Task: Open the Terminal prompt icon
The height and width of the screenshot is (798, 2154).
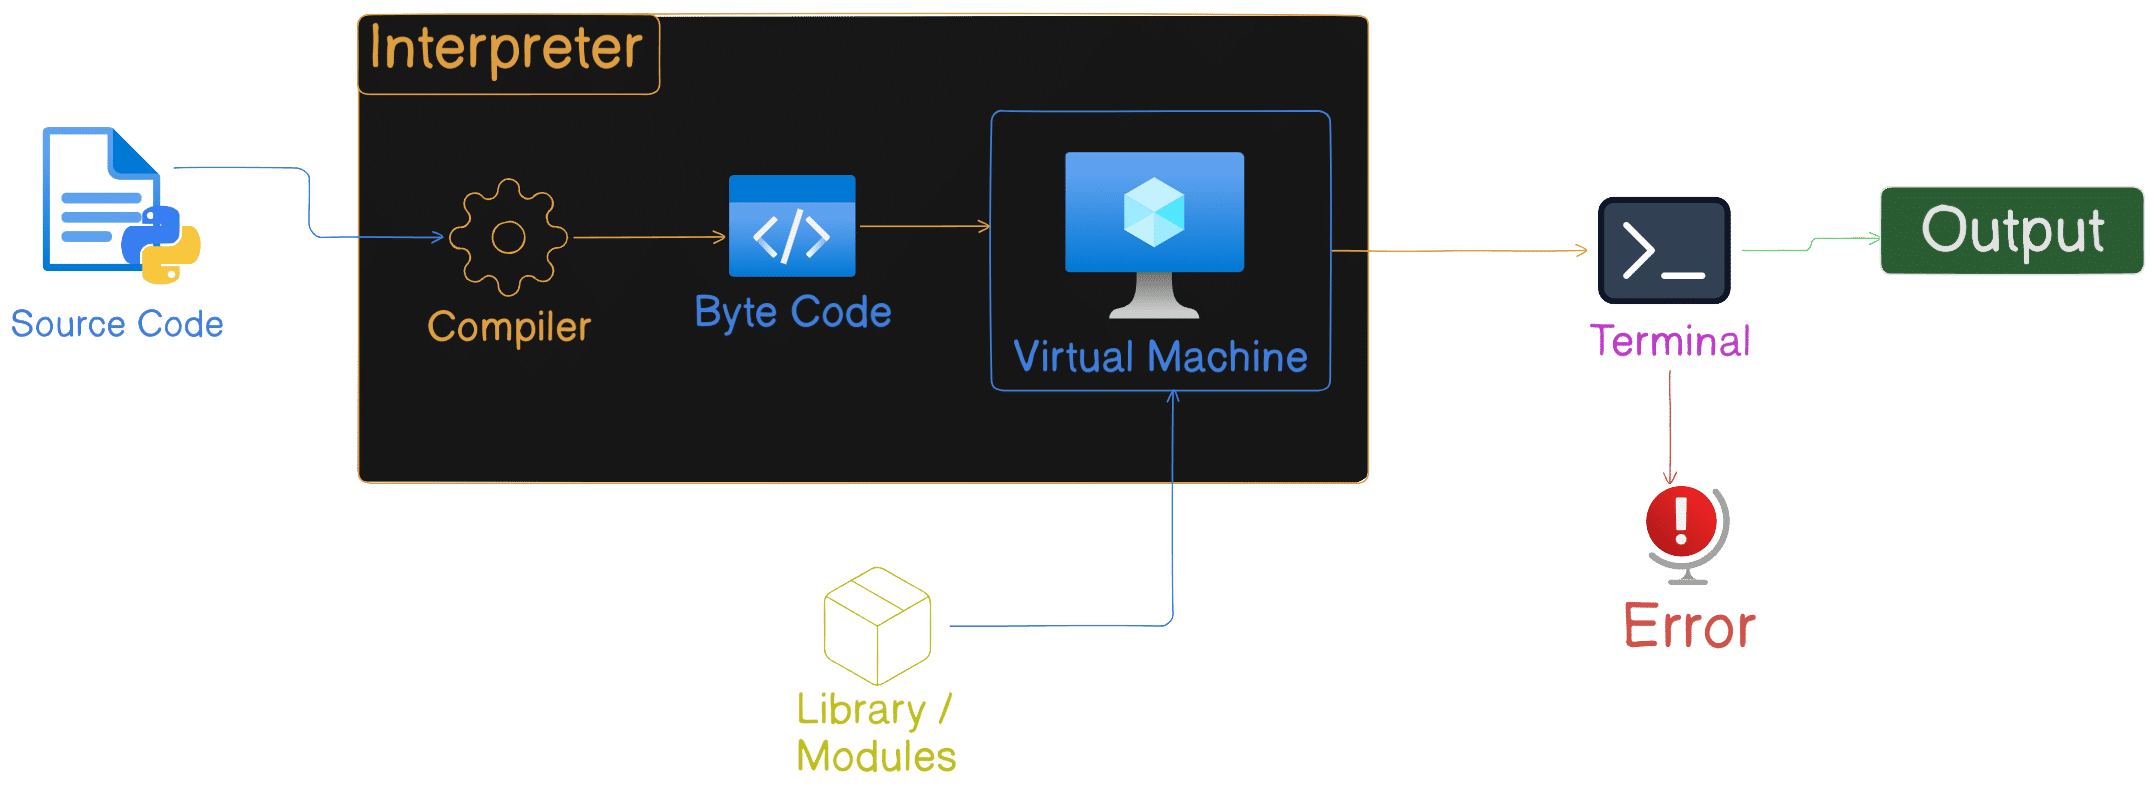Action: (1664, 250)
